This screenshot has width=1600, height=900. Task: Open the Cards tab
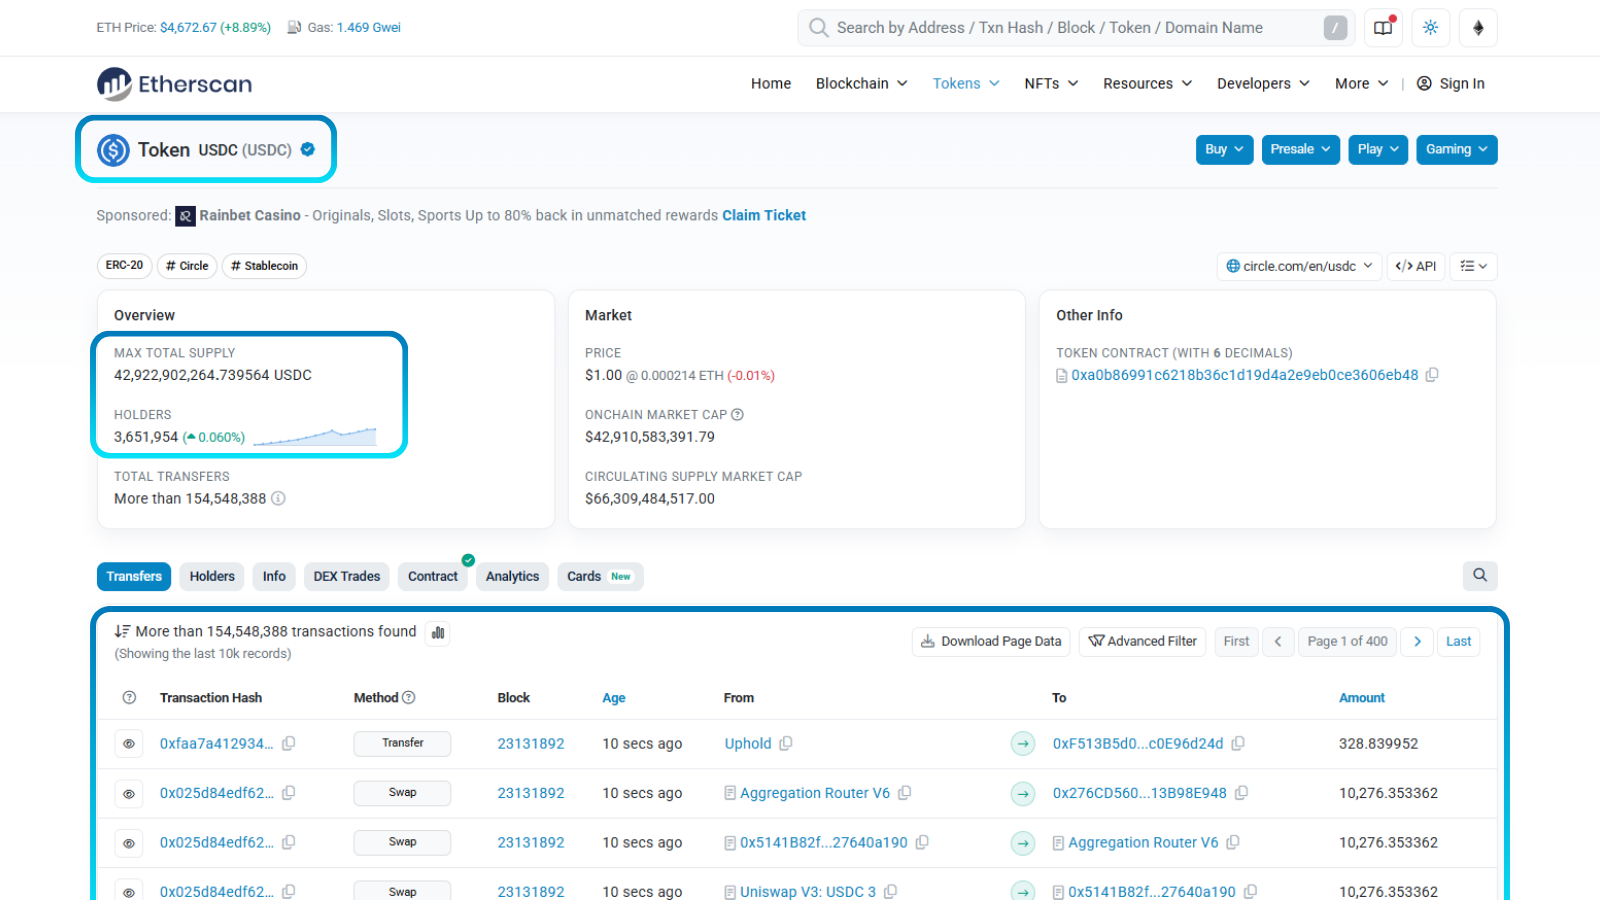599,576
